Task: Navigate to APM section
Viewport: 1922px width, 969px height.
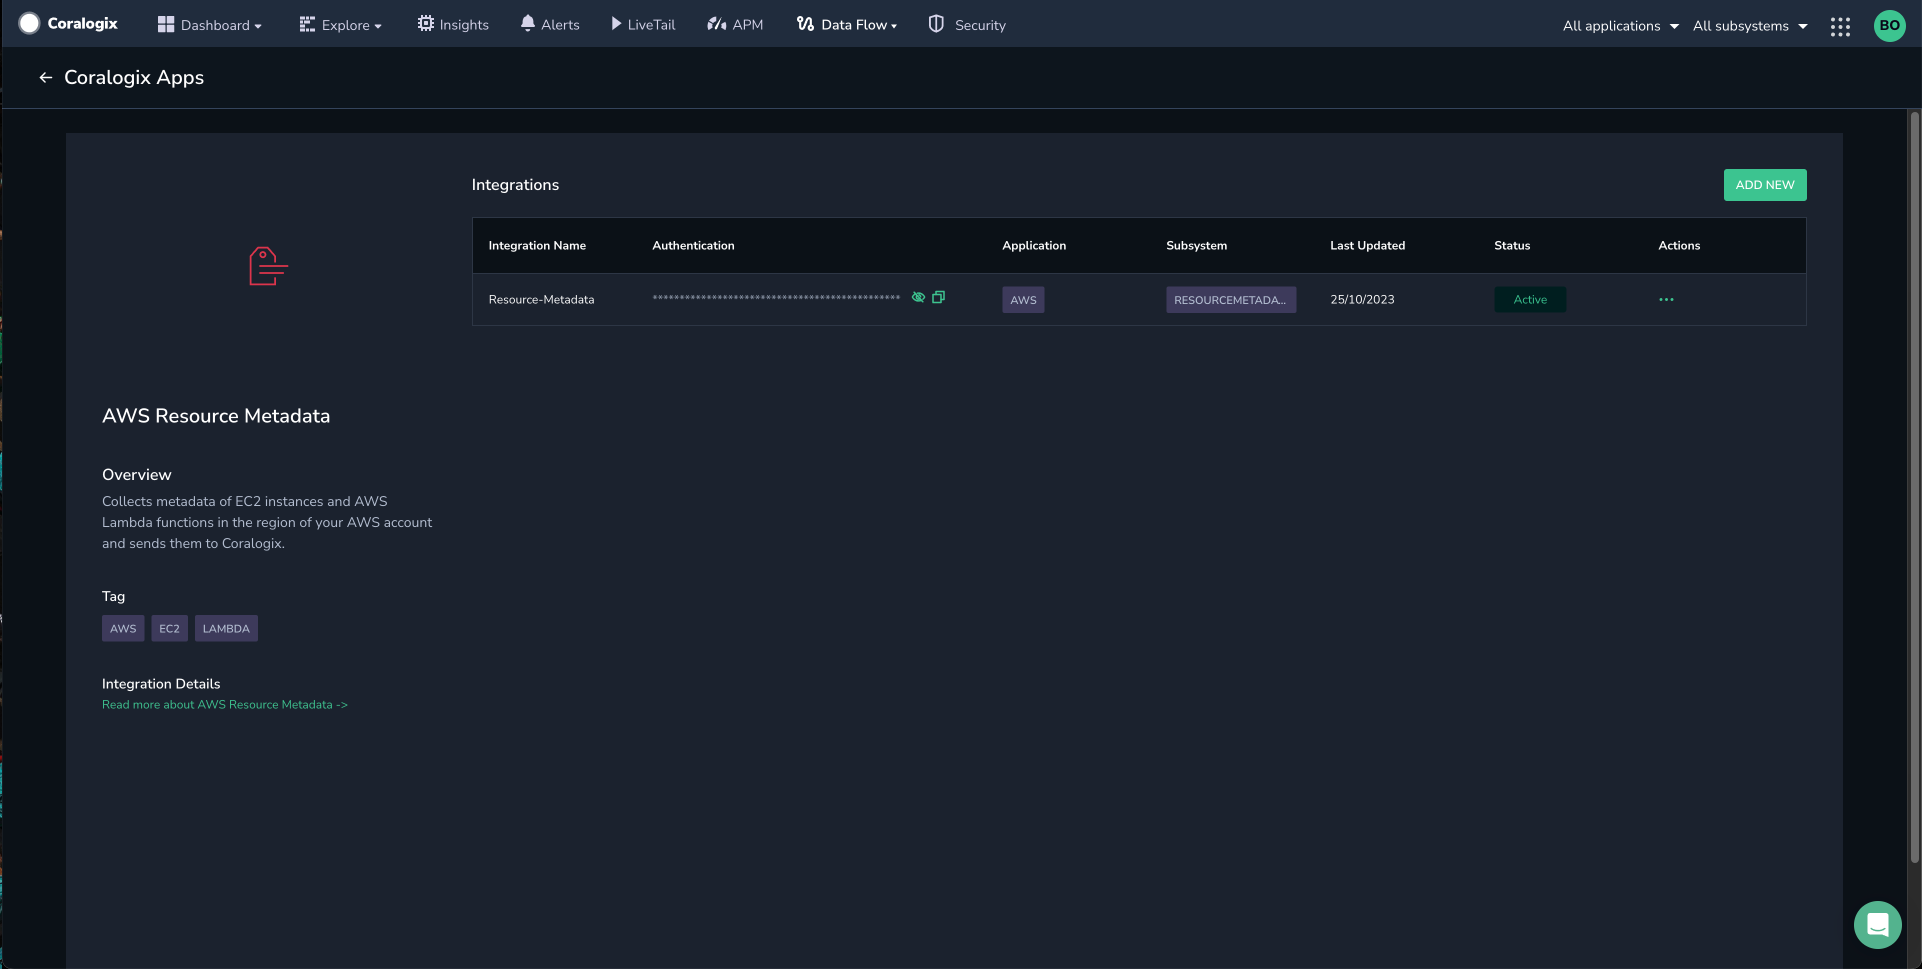Action: pyautogui.click(x=735, y=25)
